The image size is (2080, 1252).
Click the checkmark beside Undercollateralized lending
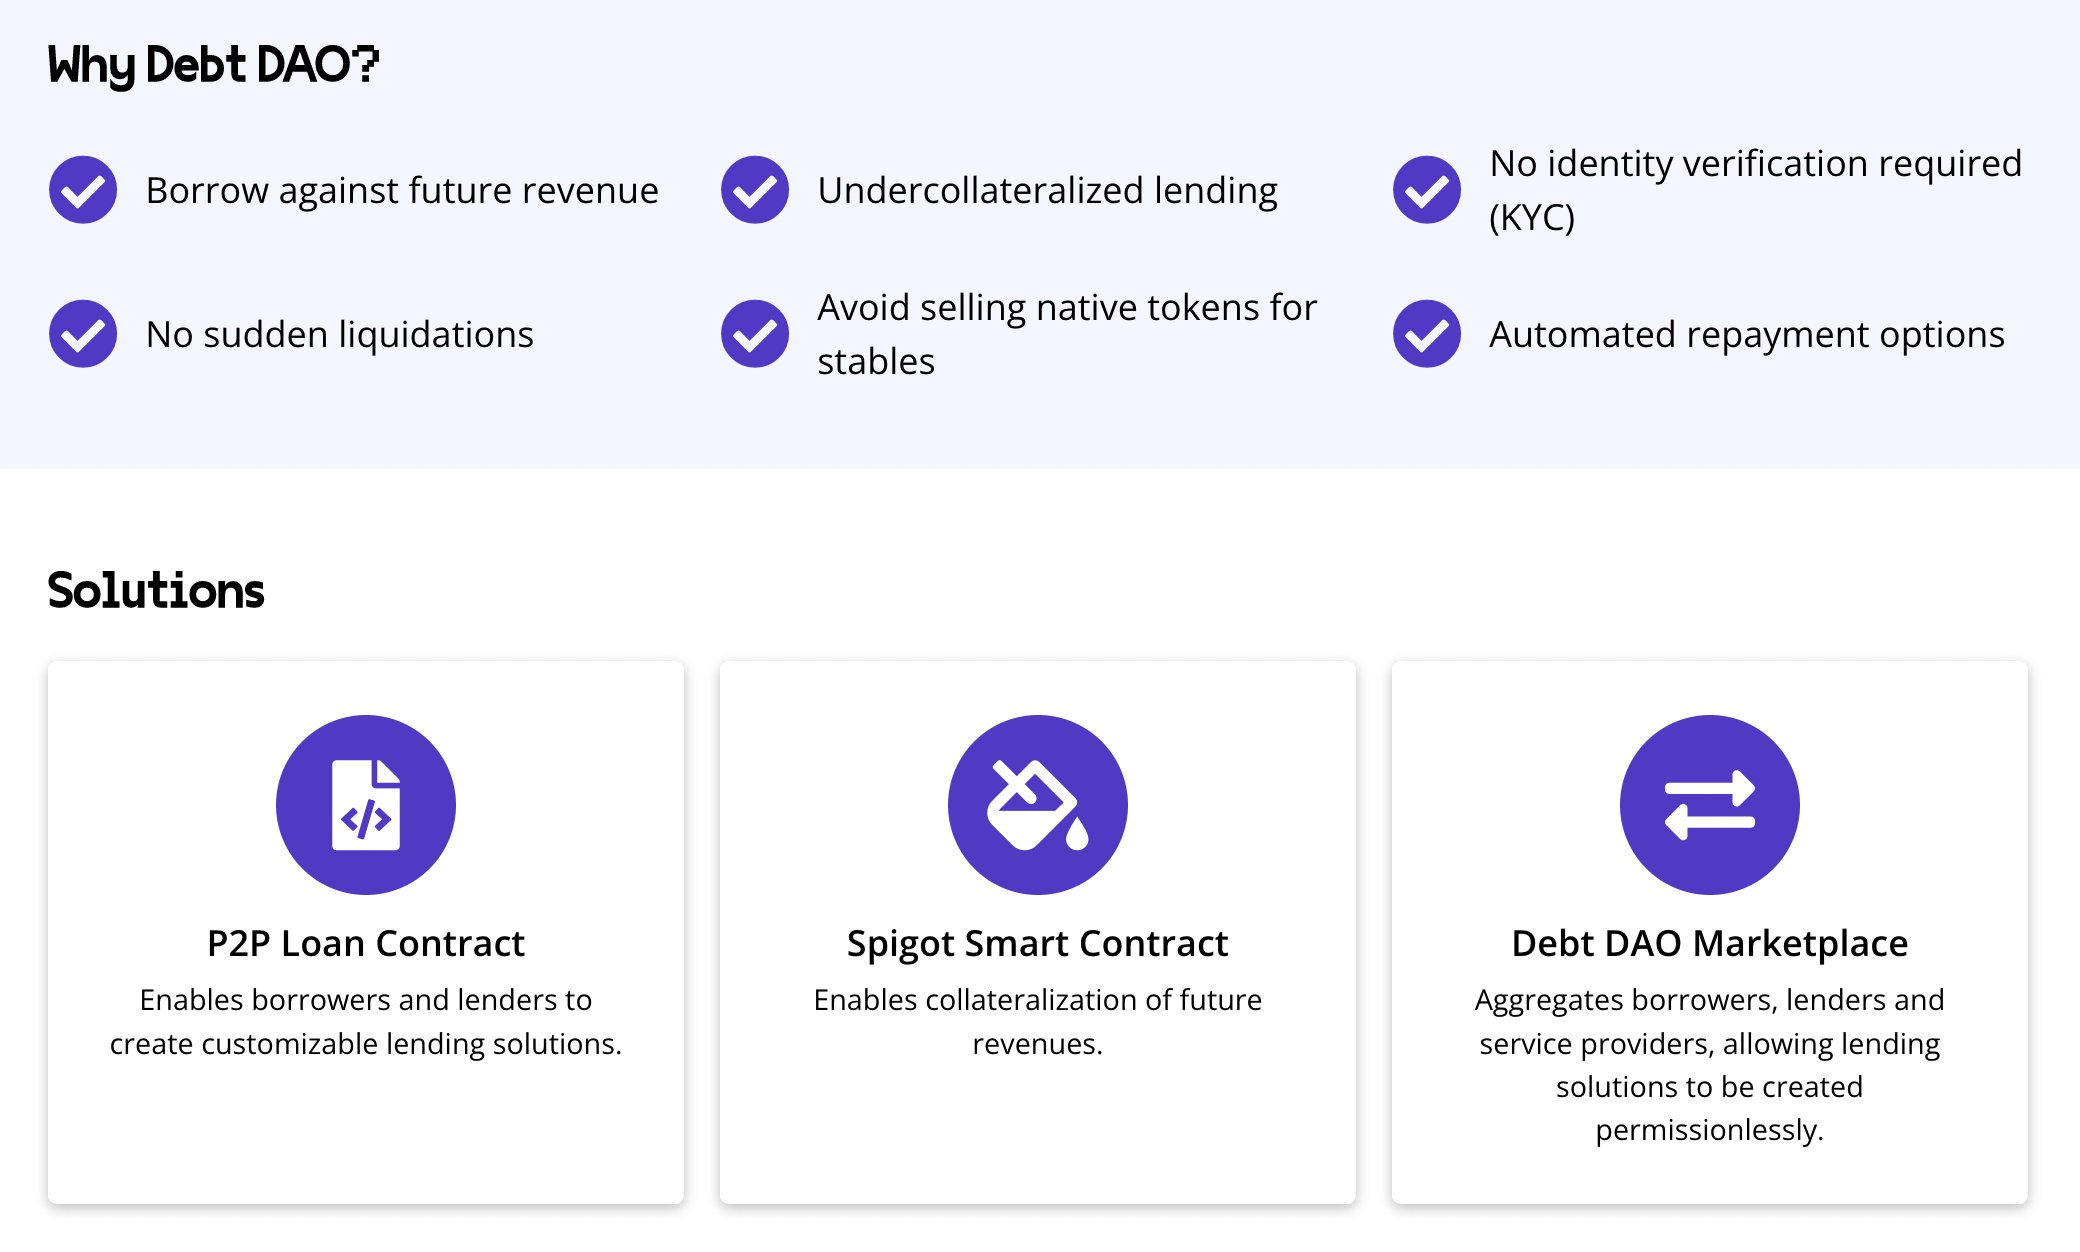click(x=755, y=190)
